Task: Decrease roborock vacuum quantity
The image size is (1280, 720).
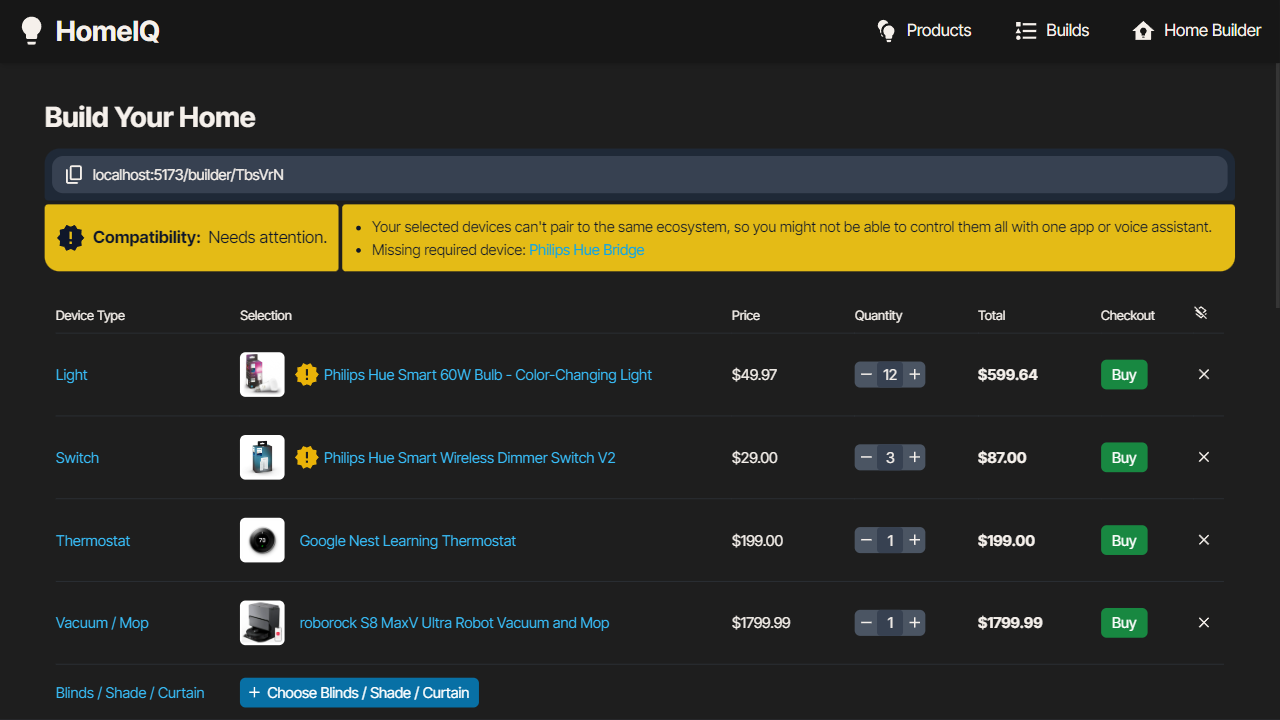Action: point(866,623)
